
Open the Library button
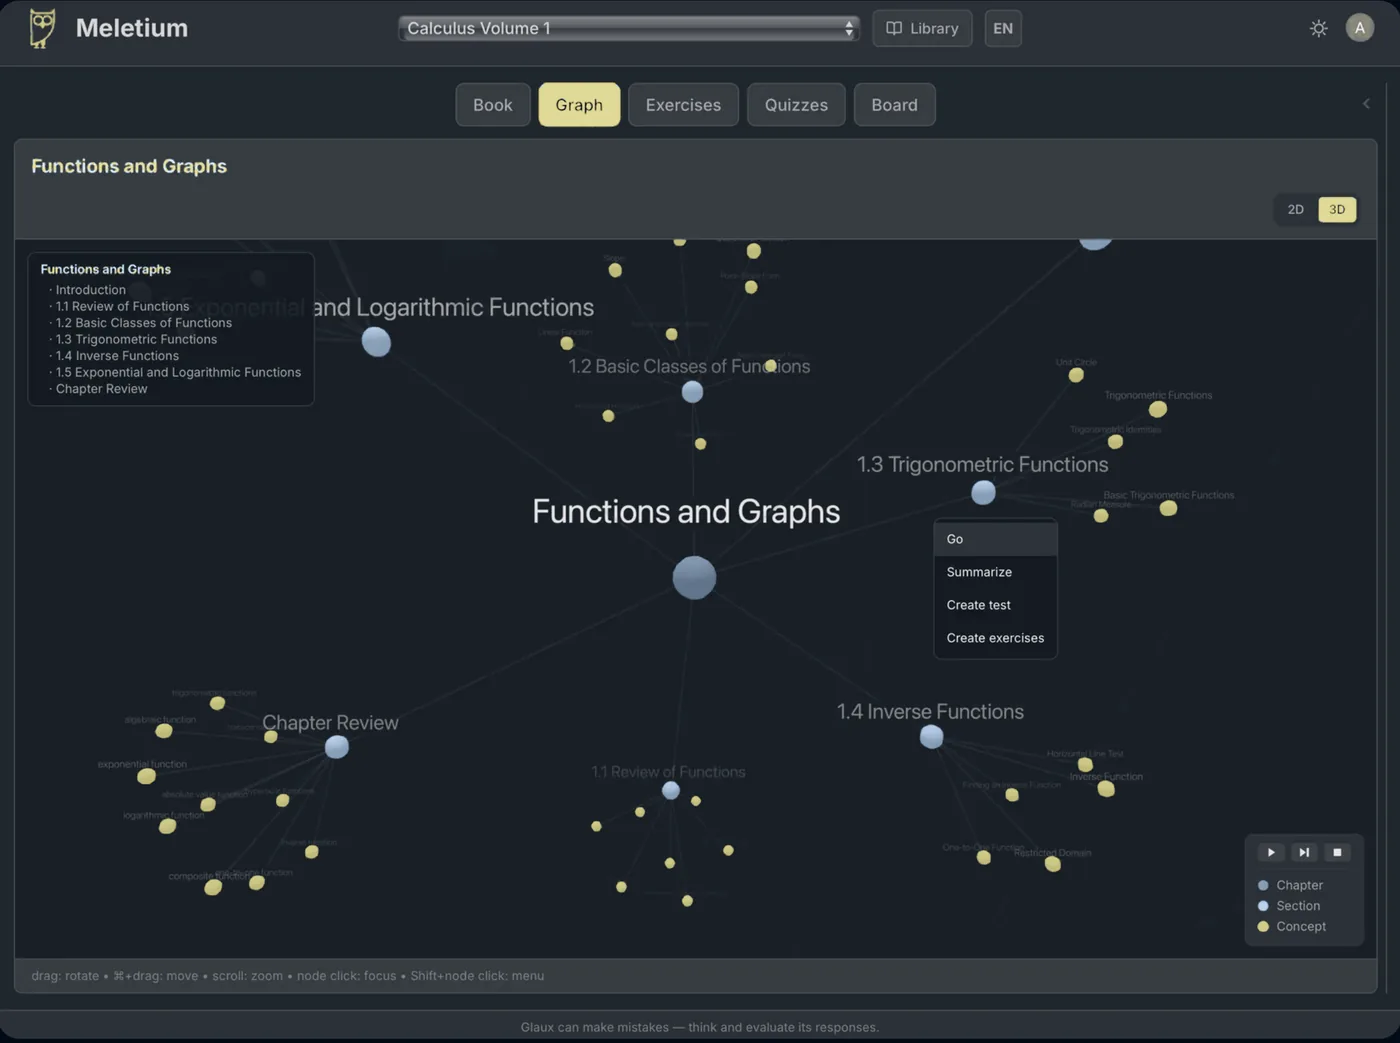pyautogui.click(x=922, y=28)
